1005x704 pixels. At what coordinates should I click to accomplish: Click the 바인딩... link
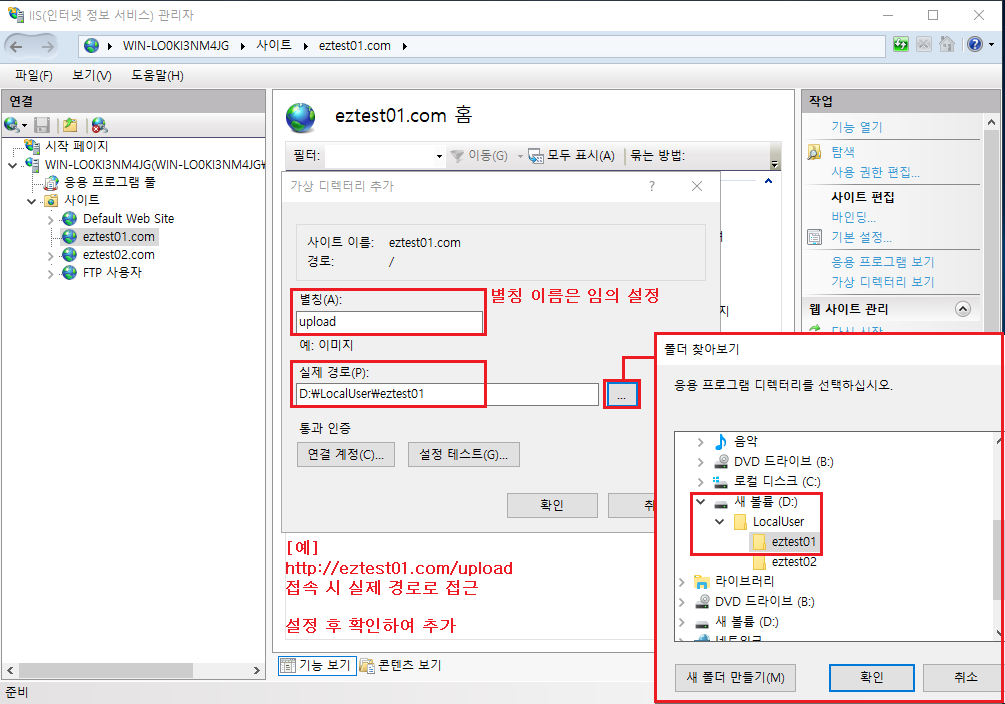click(x=853, y=217)
